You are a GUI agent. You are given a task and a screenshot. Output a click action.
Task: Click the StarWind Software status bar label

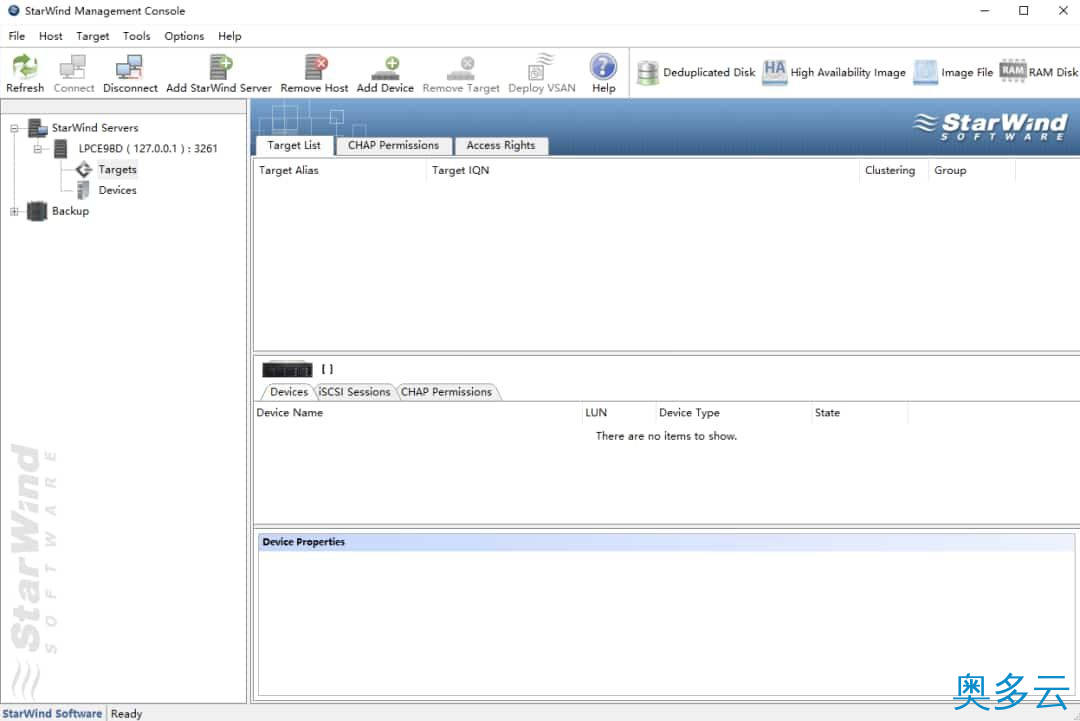coord(52,713)
